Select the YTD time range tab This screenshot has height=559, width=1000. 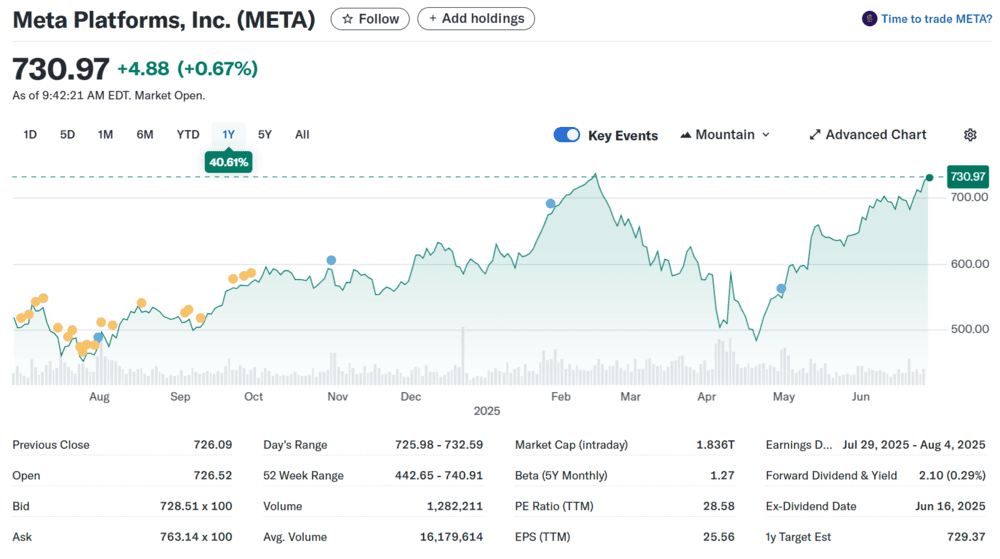click(x=188, y=135)
